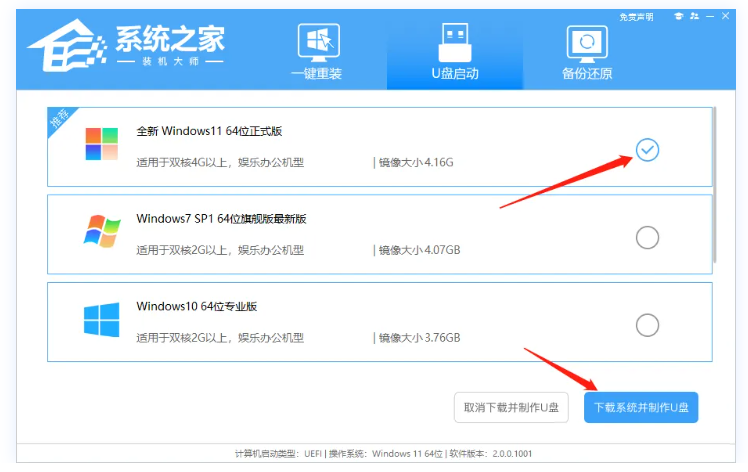Image resolution: width=748 pixels, height=472 pixels.
Task: Open the 免责声明 disclaimer link
Action: (x=636, y=17)
